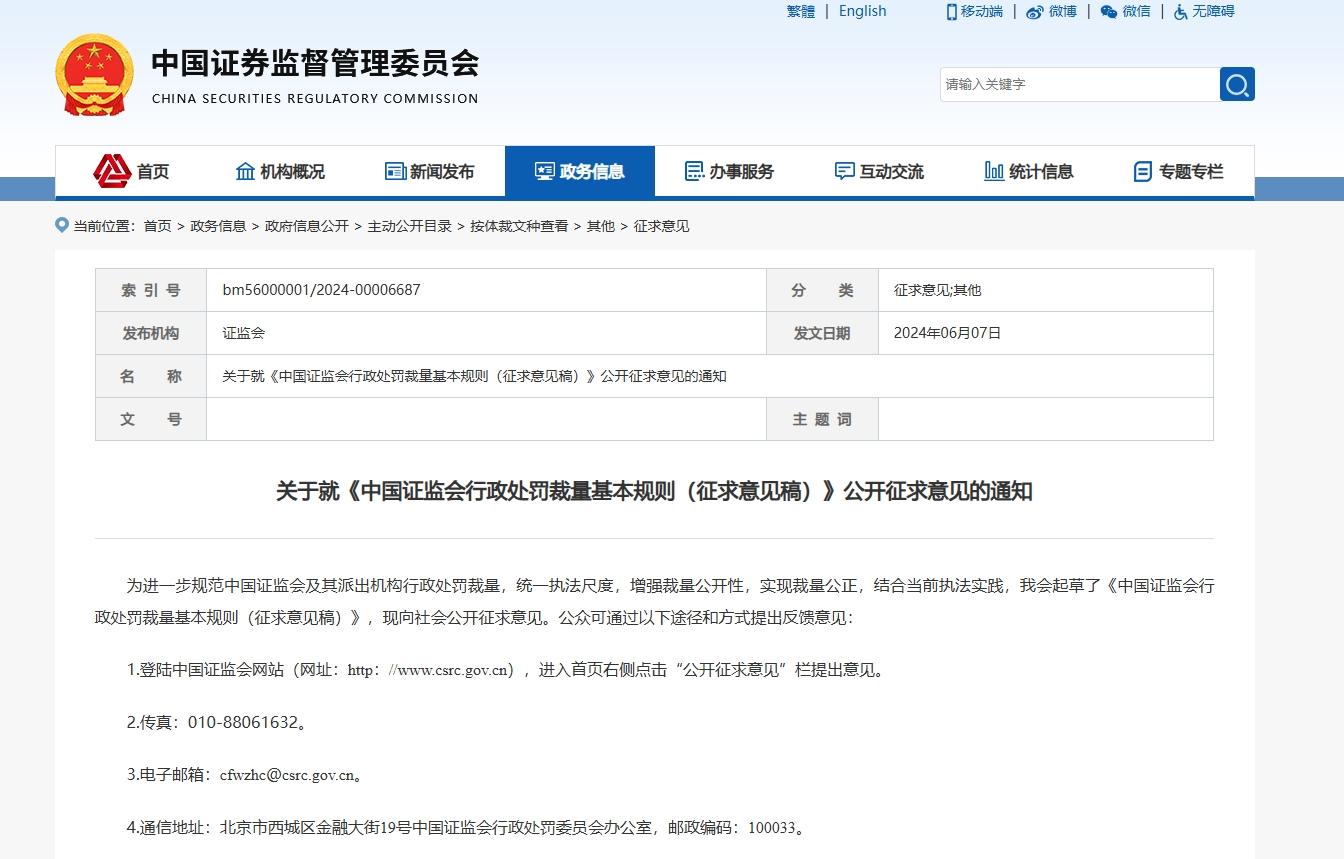Viewport: 1344px width, 859px height.
Task: Open the Weibo (微博) icon link
Action: coord(1051,12)
